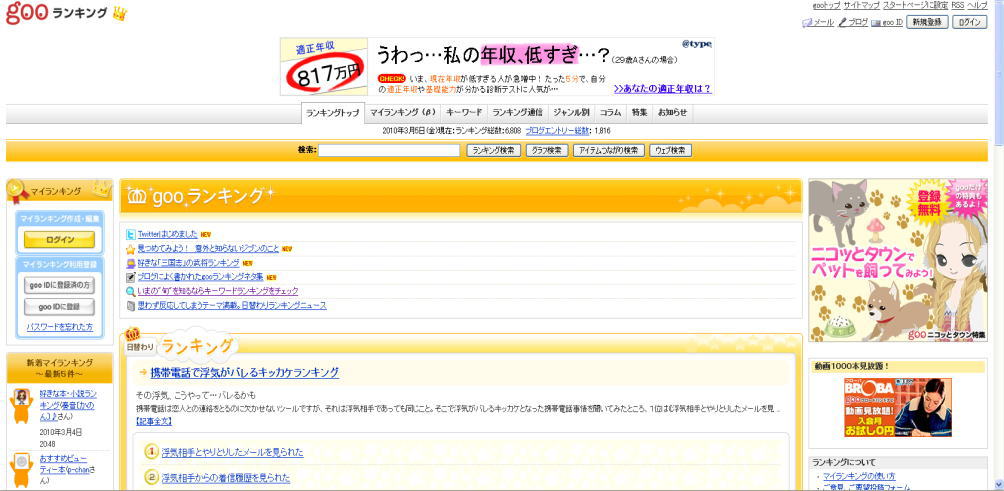Click the 動画1000本見放題！ heading text

point(852,367)
